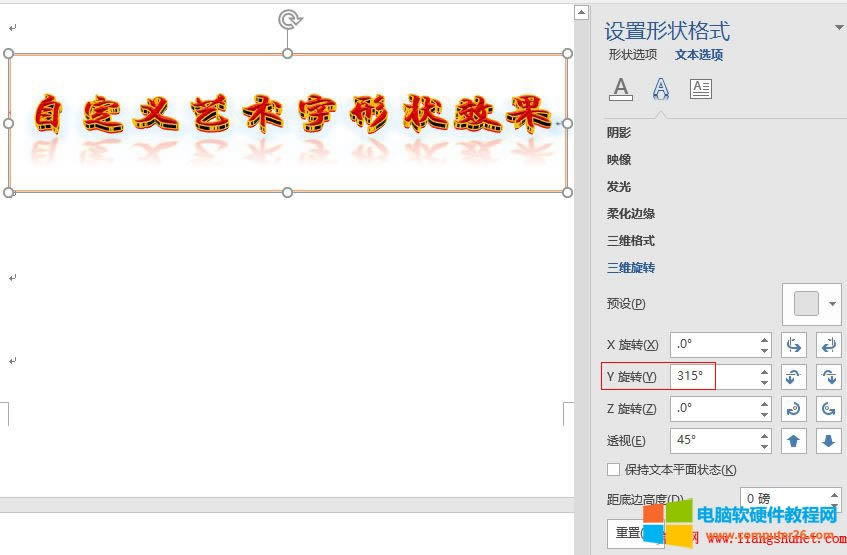Click the Y 旋转 input field

(x=710, y=377)
